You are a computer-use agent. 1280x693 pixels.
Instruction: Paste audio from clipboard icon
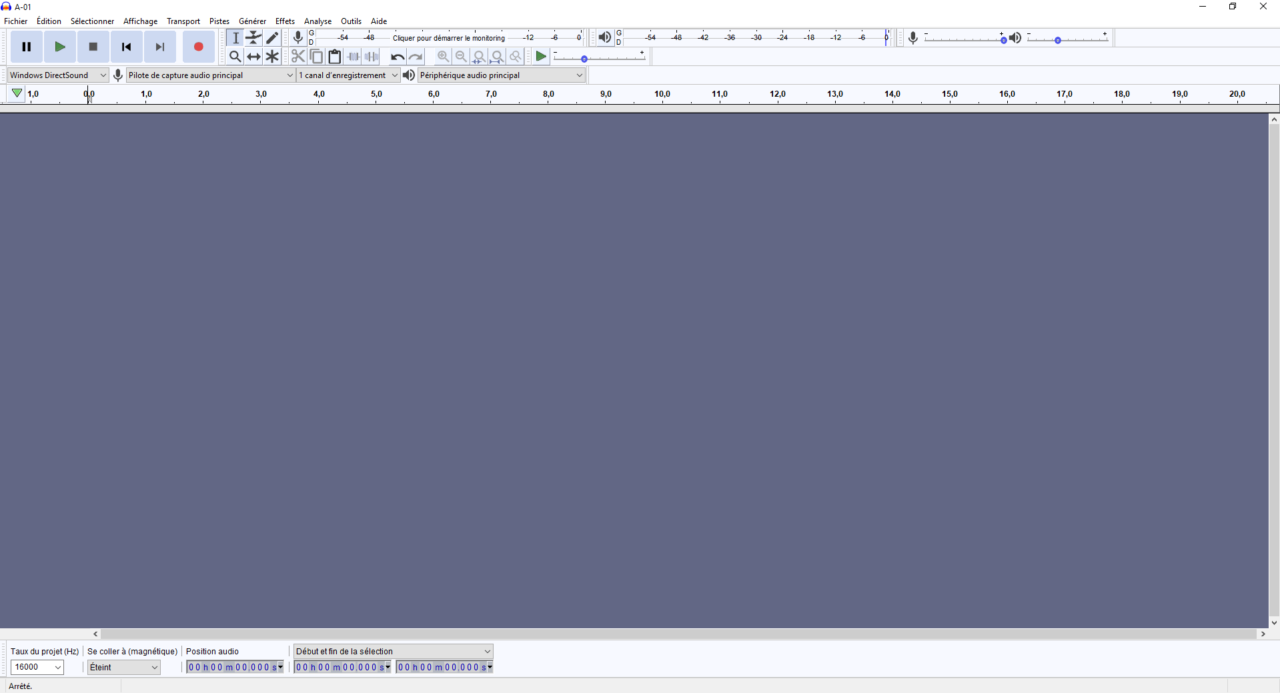coord(334,56)
